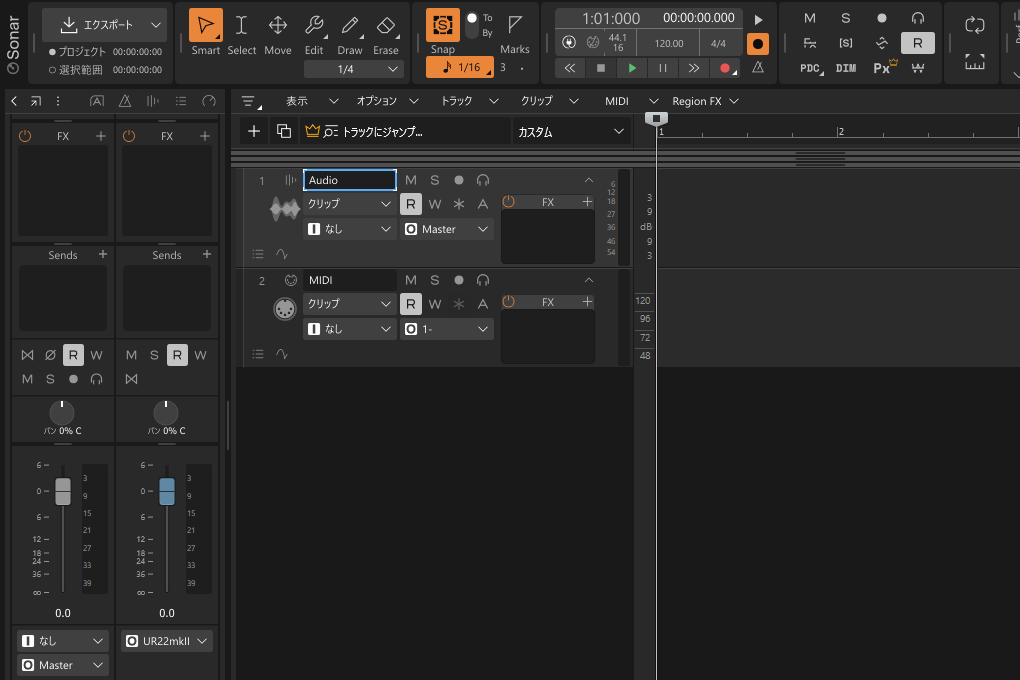The width and height of the screenshot is (1020, 680).
Task: Click the transport Record button
Action: (724, 68)
